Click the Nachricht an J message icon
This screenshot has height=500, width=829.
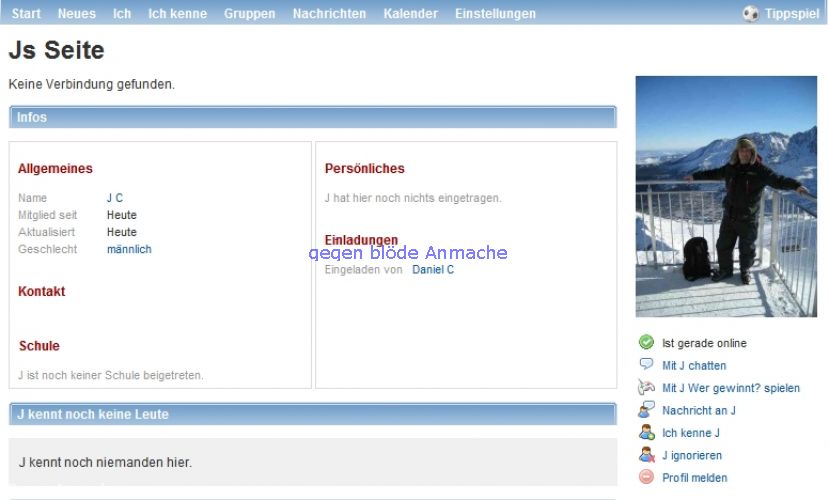(646, 410)
